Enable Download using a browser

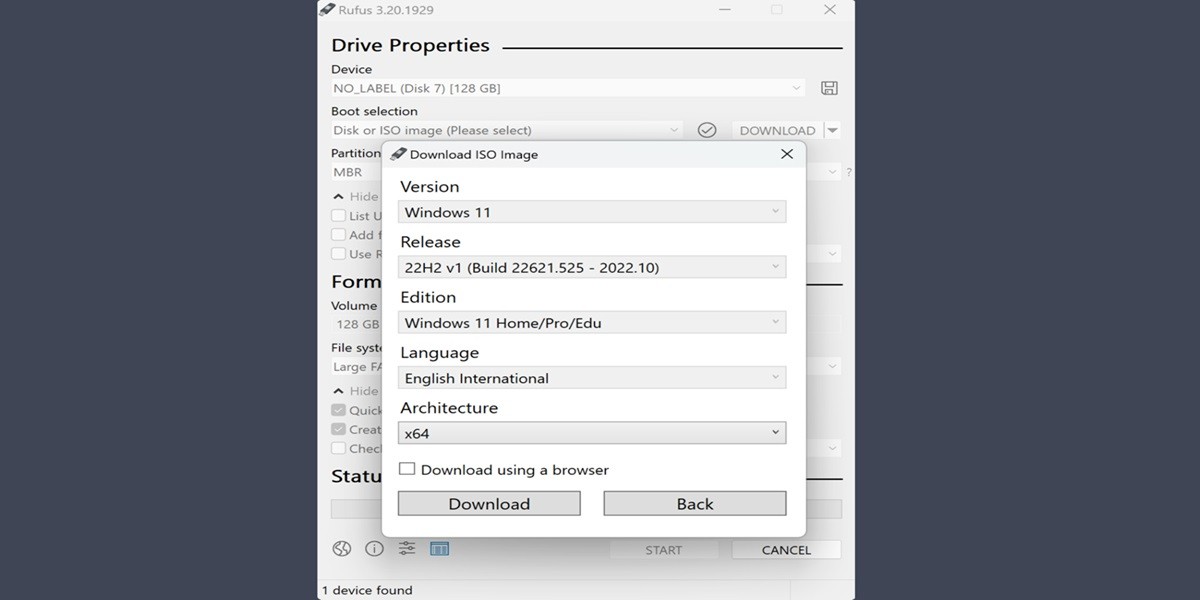(407, 468)
